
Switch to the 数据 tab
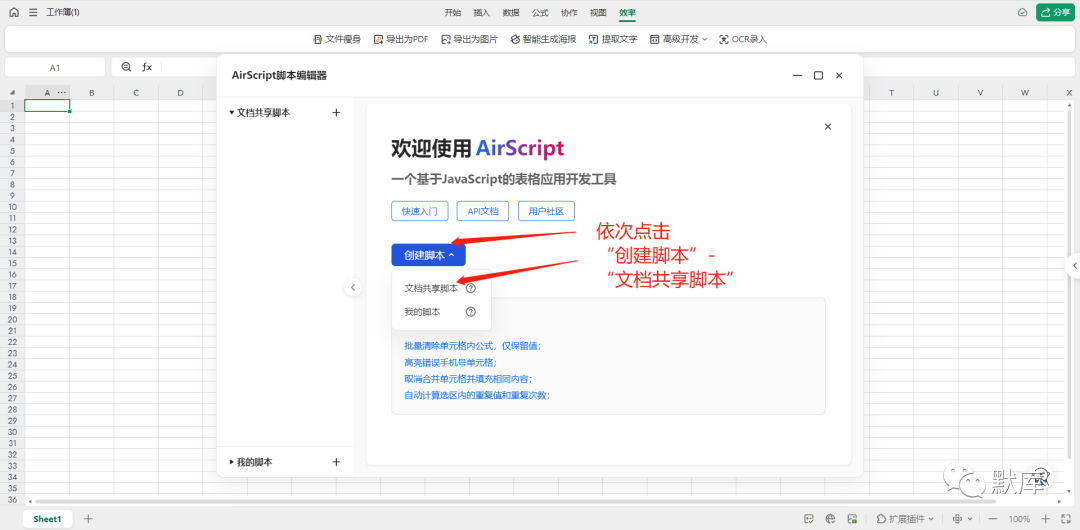click(511, 12)
